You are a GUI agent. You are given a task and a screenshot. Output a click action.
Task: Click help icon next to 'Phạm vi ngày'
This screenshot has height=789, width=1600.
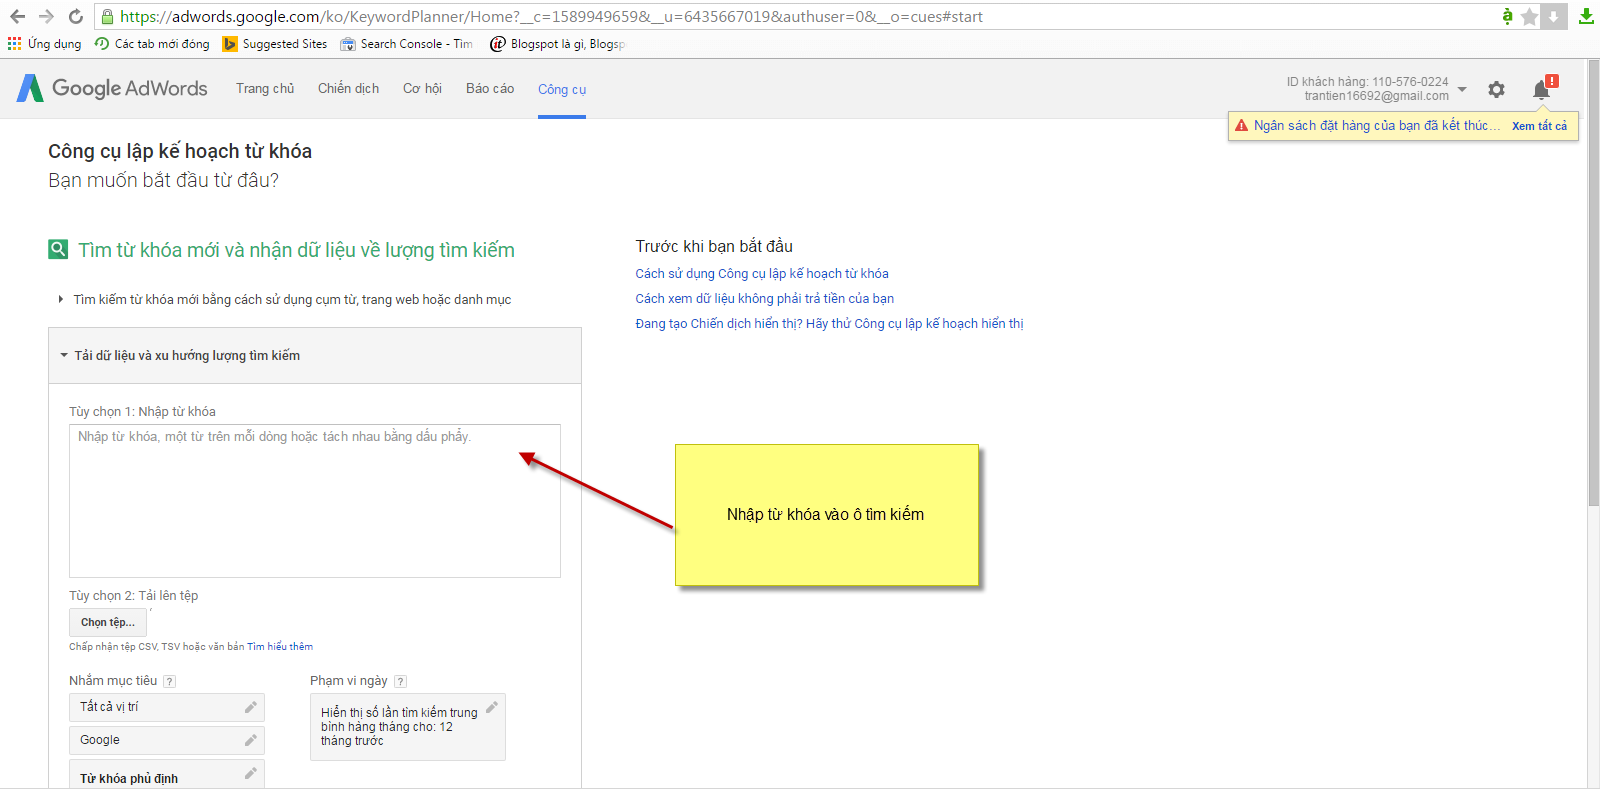(x=400, y=681)
